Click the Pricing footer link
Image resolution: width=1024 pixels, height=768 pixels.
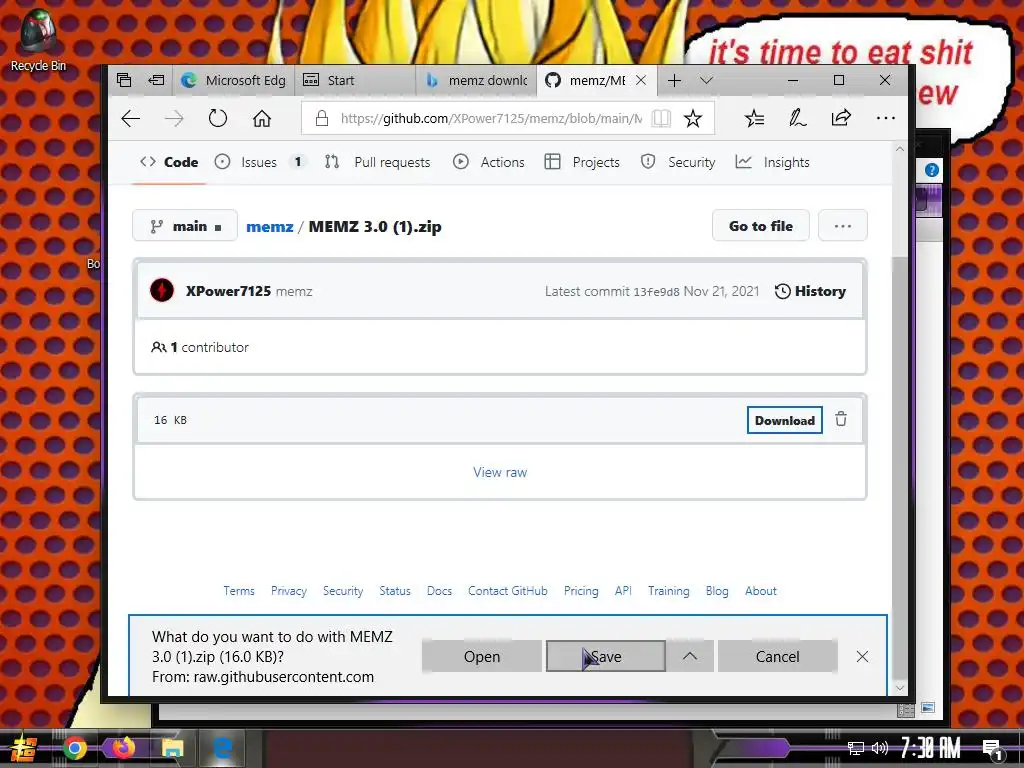coord(581,591)
